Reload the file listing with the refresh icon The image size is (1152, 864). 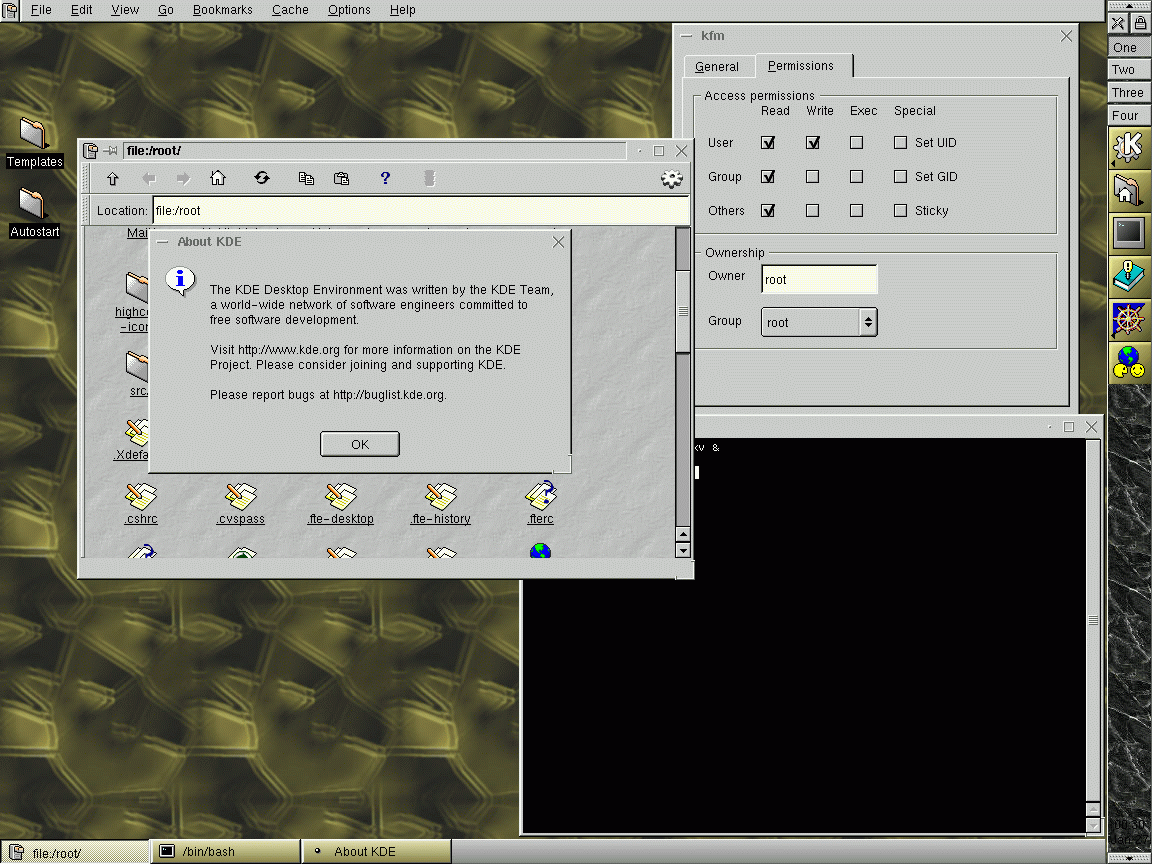click(262, 178)
